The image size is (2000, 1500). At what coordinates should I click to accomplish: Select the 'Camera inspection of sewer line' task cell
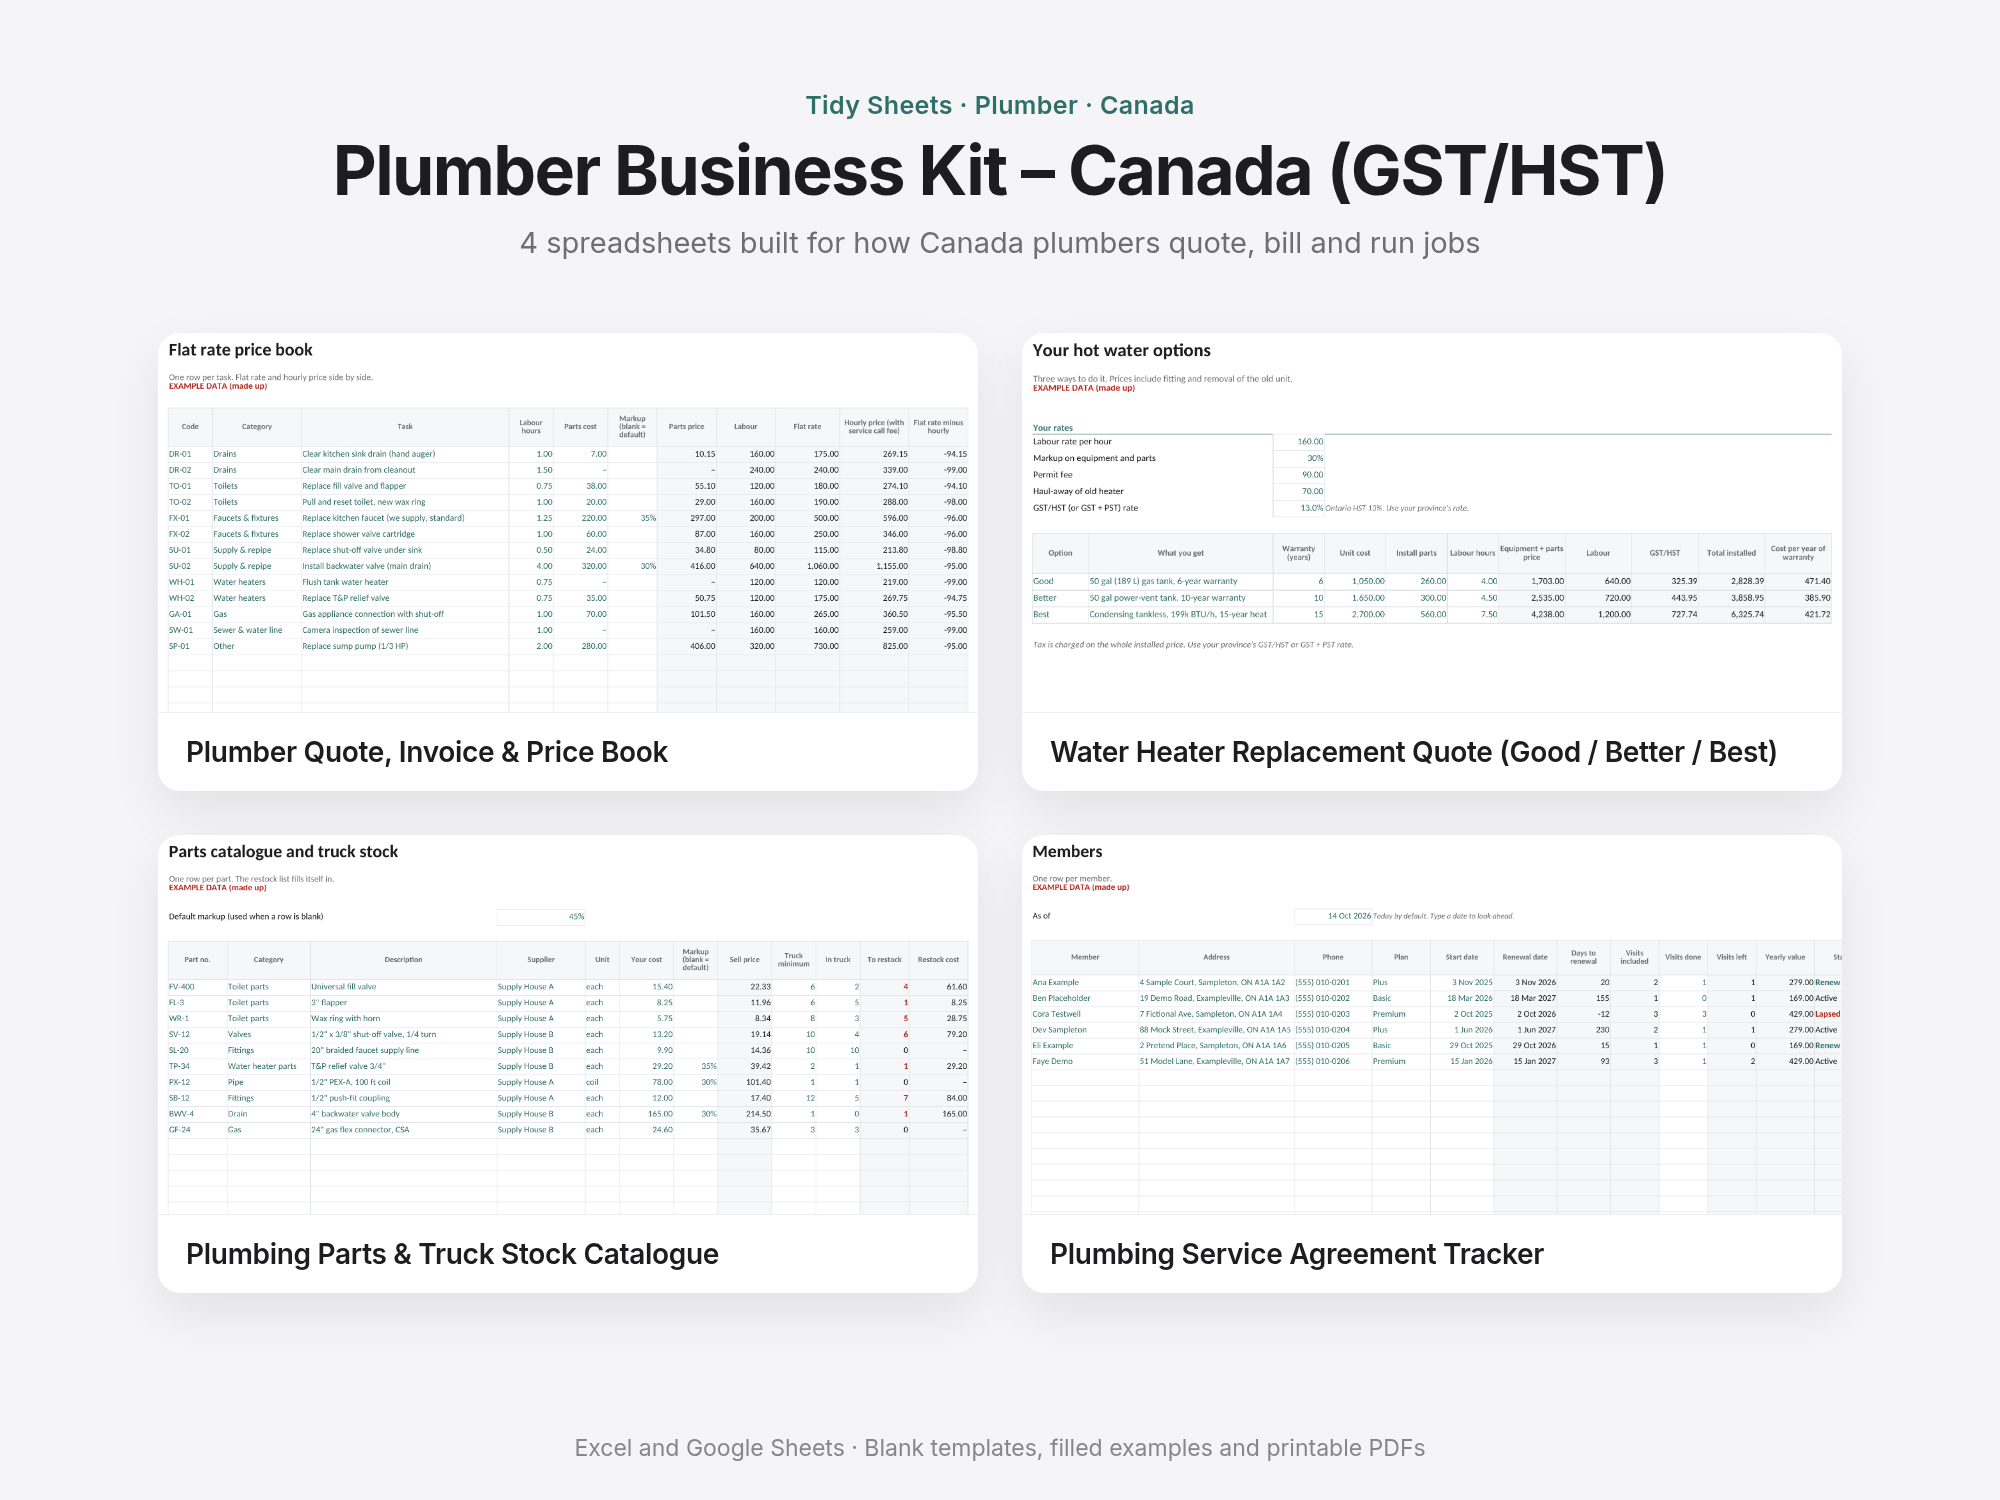click(x=405, y=630)
